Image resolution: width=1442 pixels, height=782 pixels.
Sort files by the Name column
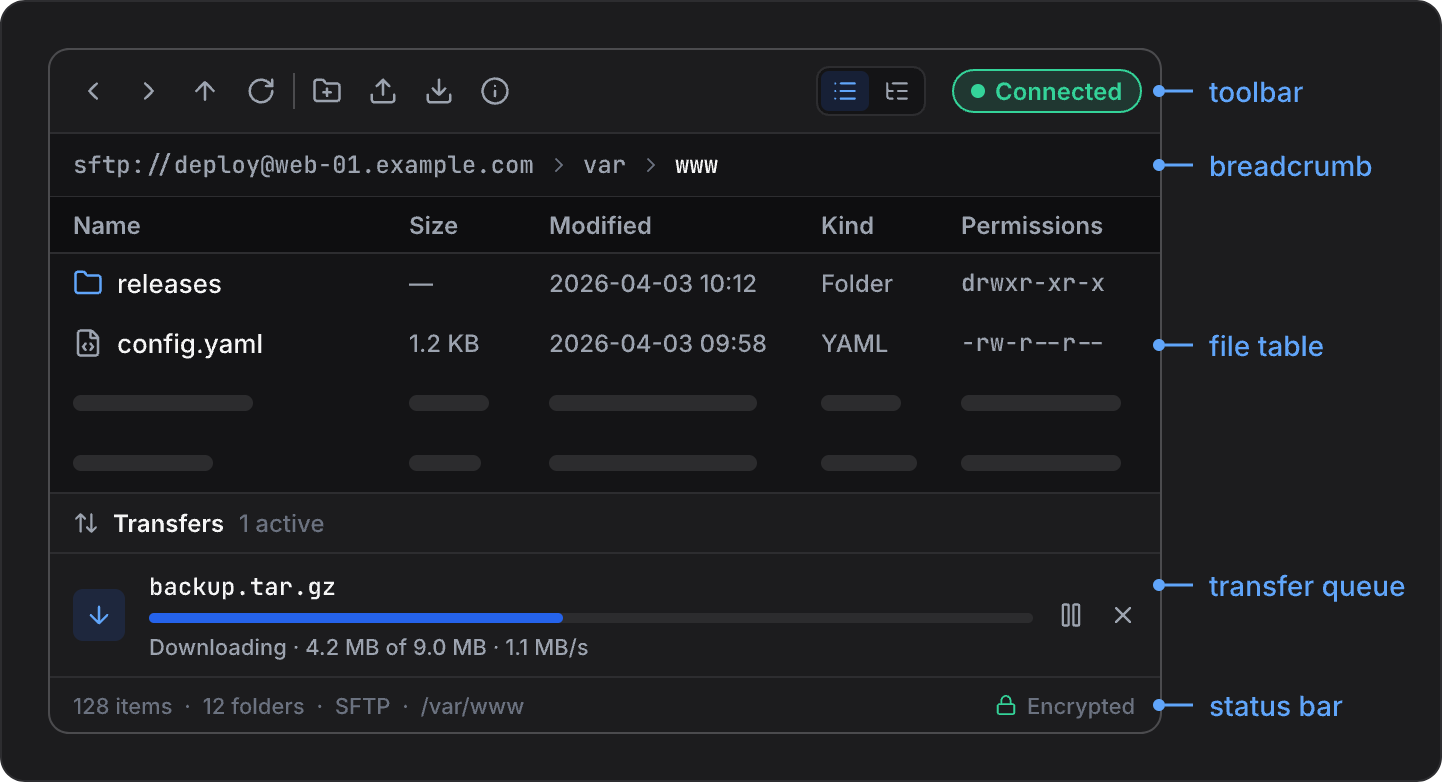click(x=107, y=226)
